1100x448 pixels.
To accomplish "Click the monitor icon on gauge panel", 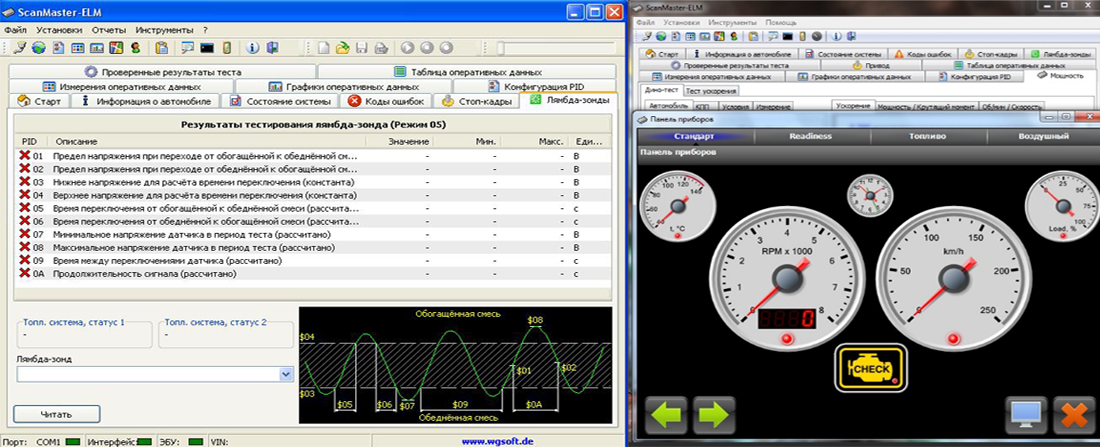I will coord(1026,414).
